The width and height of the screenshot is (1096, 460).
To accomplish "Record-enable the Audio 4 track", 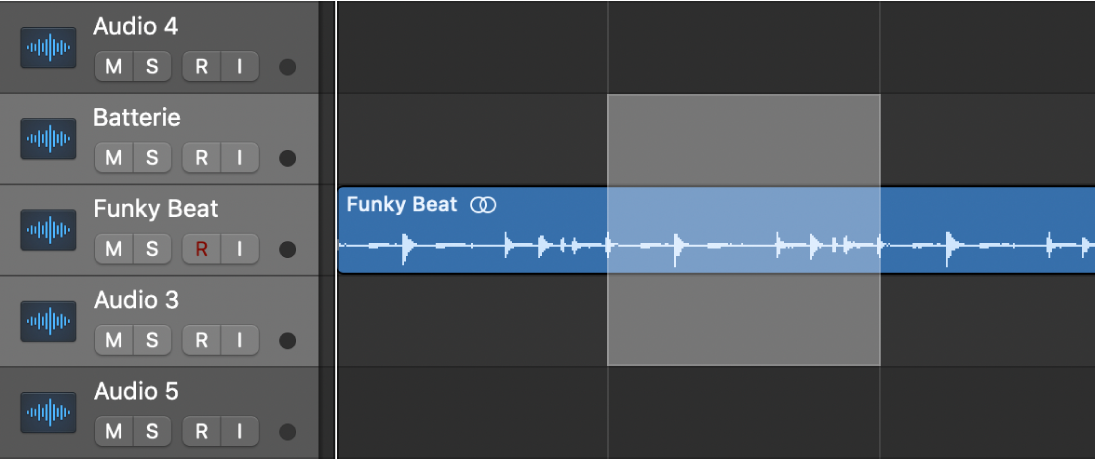I will (201, 67).
